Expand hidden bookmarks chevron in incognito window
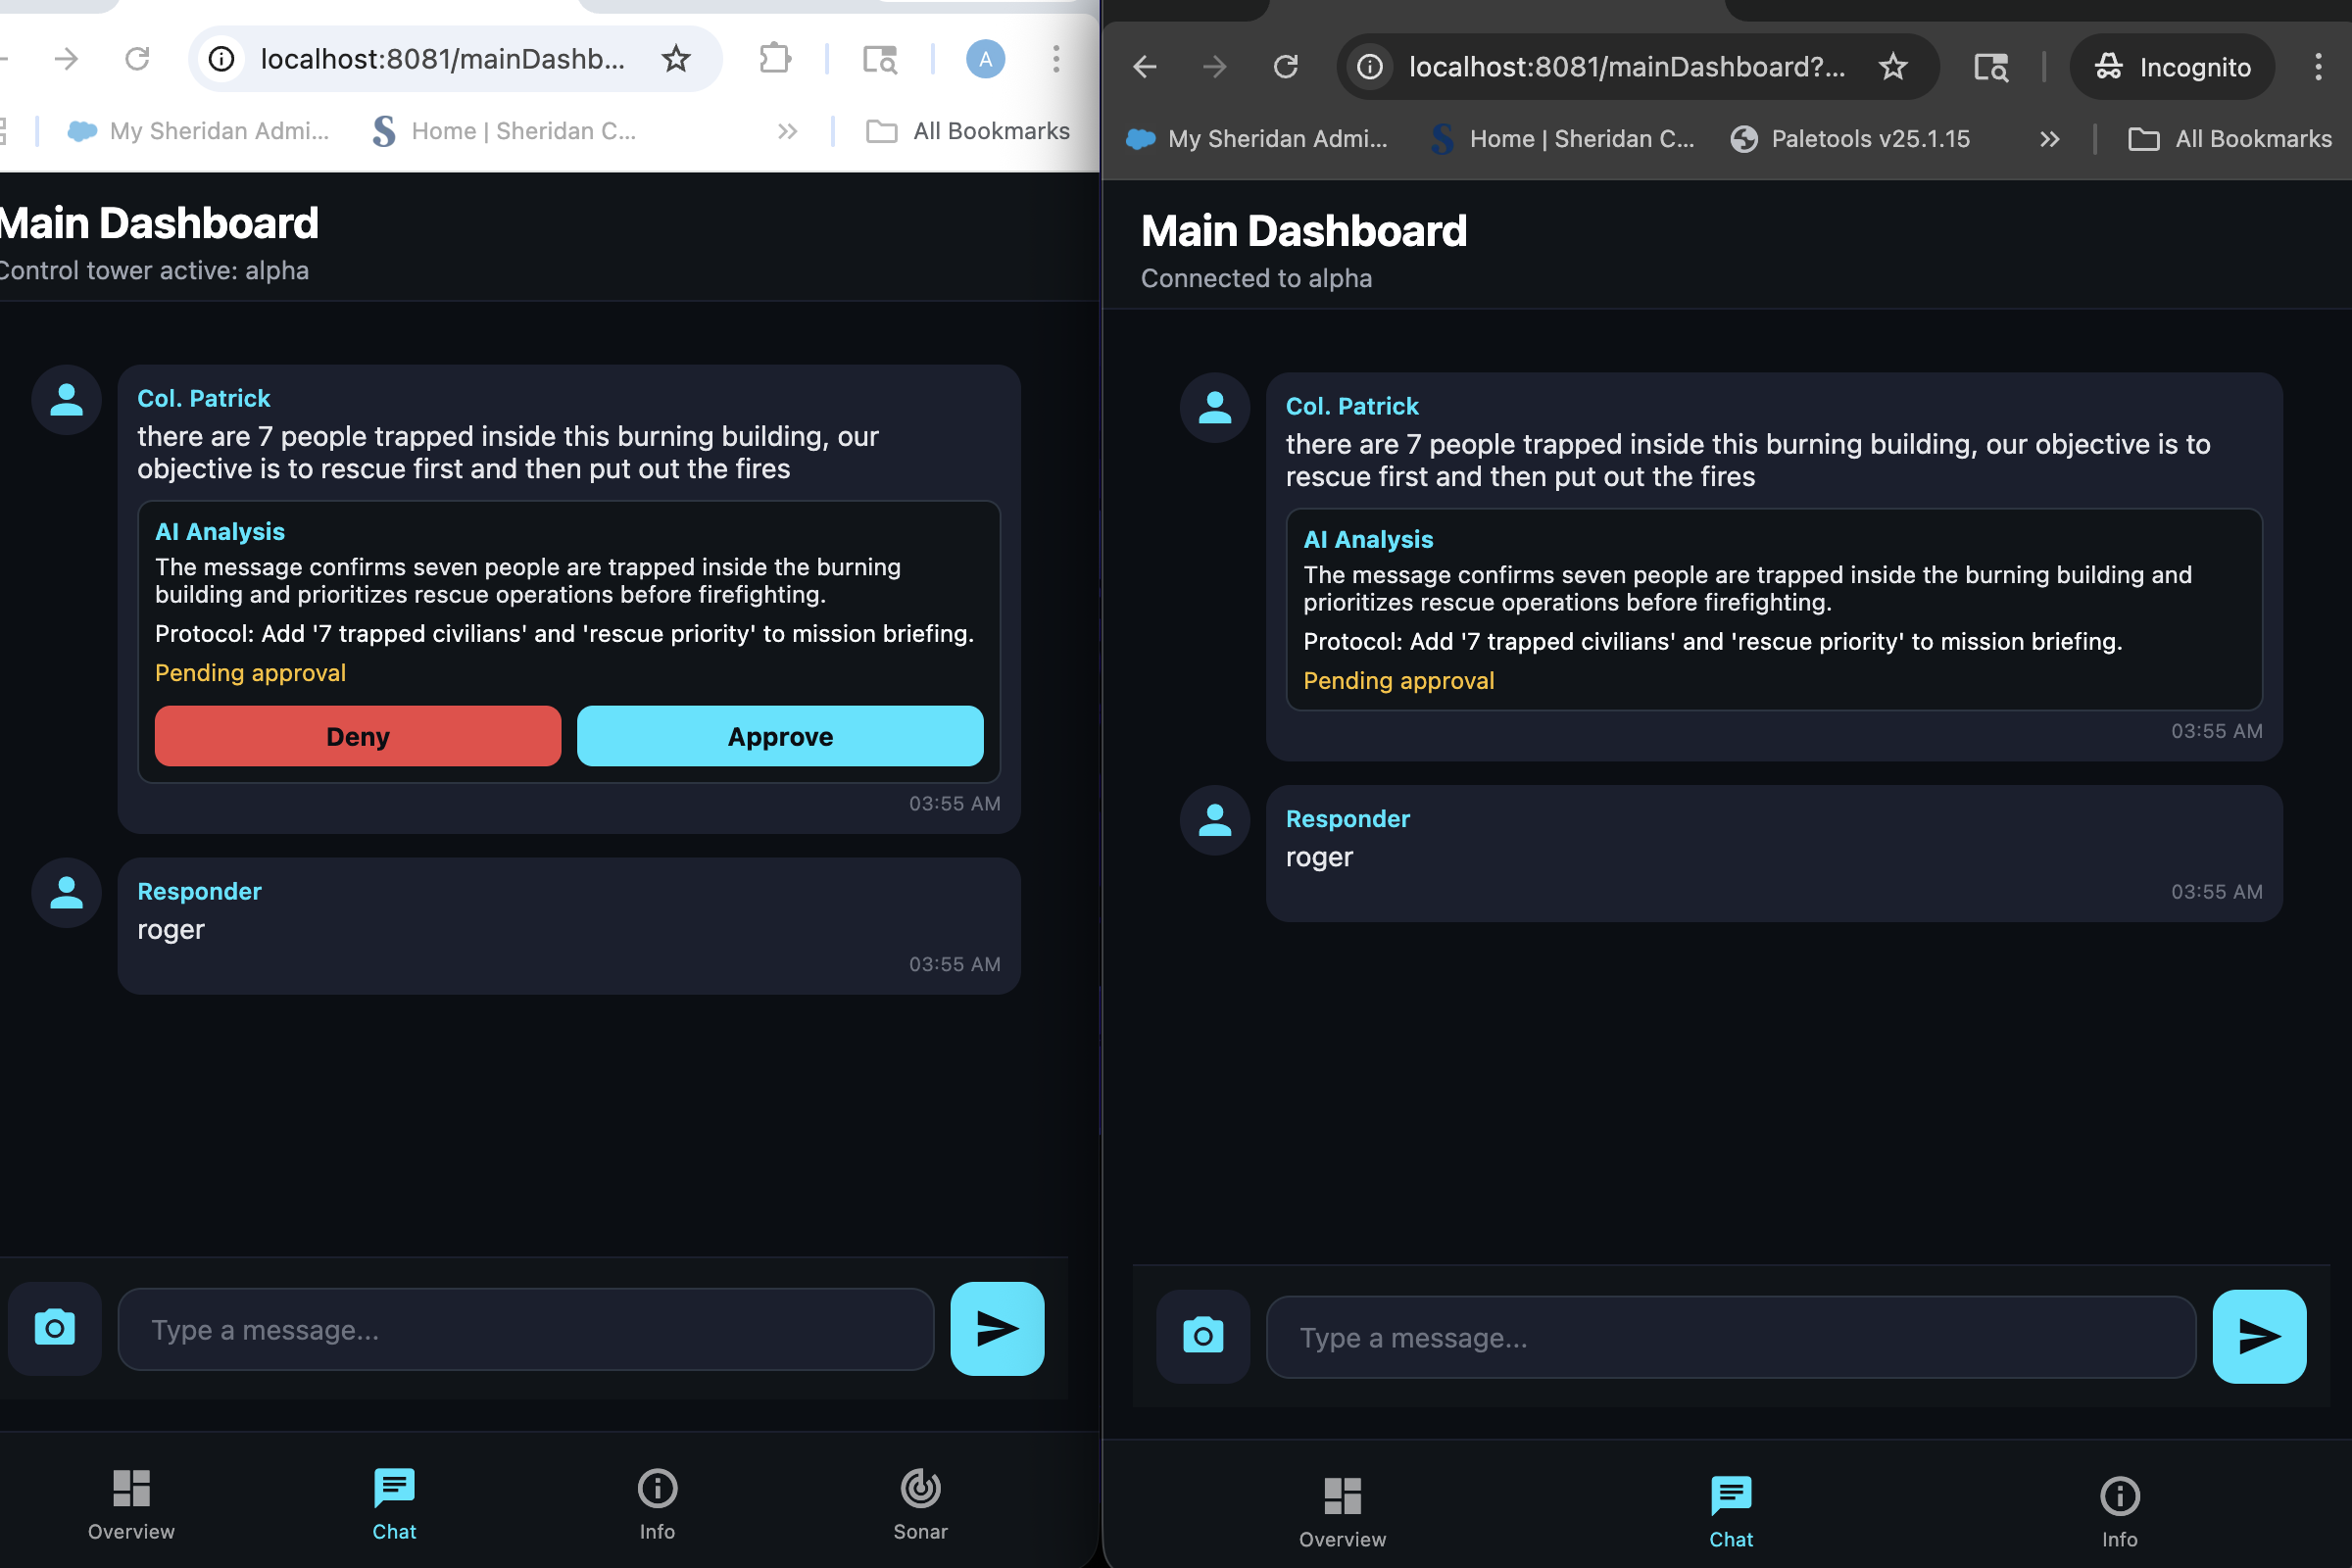 pyautogui.click(x=2049, y=139)
